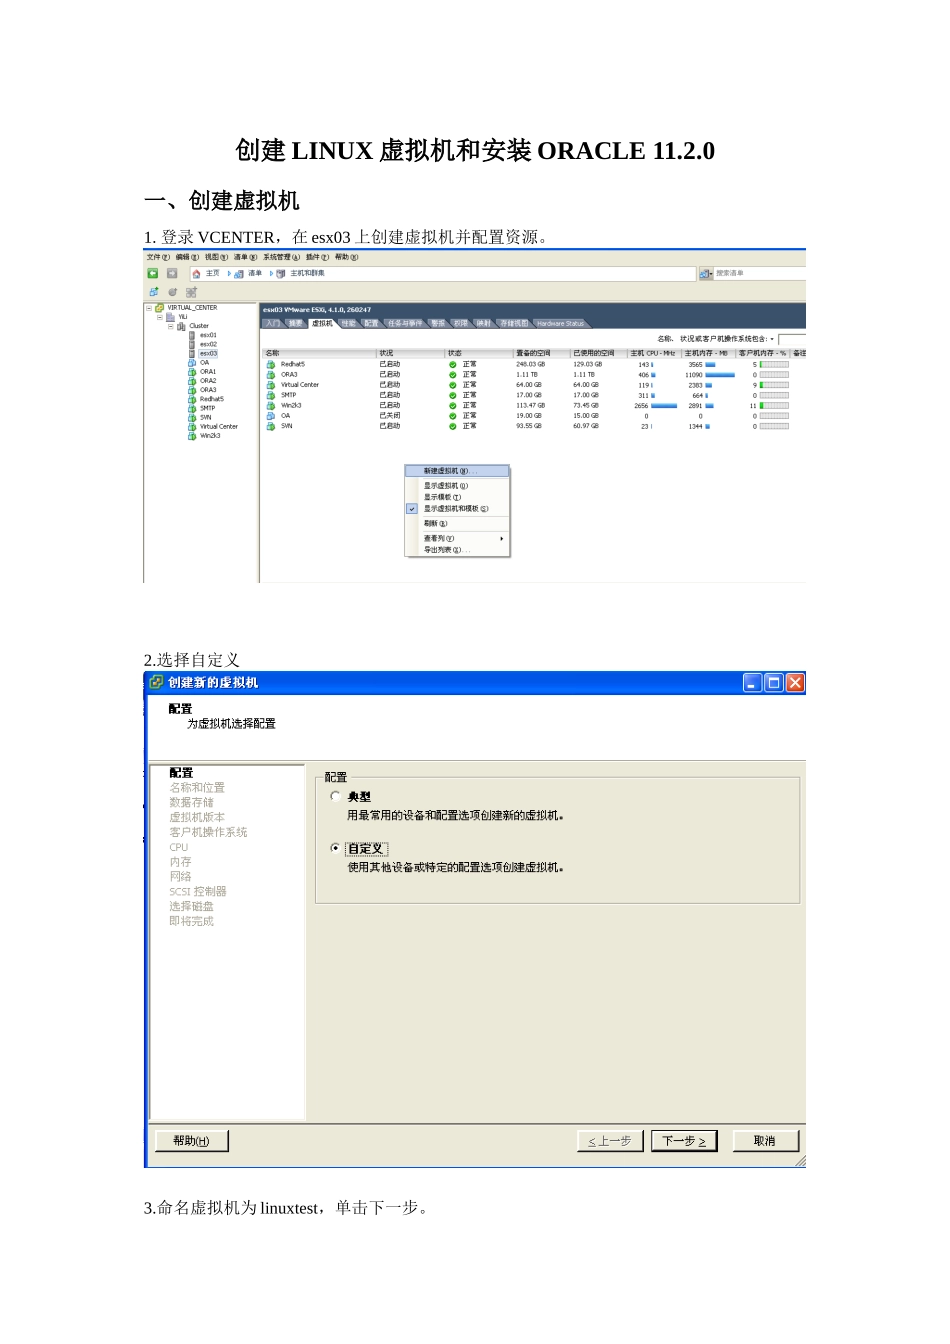Click the Virtual Center VM icon in VM list

[x=270, y=385]
